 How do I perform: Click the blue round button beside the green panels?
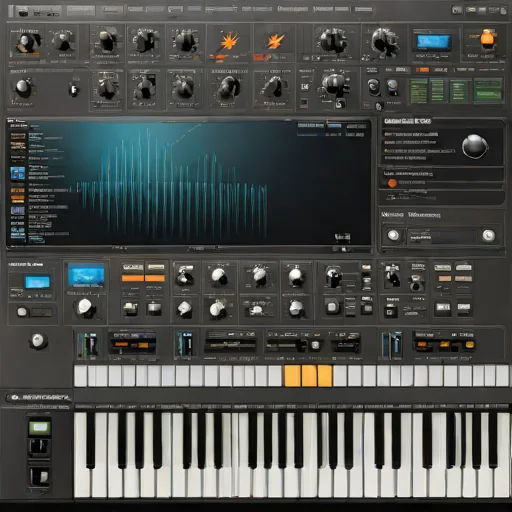click(x=392, y=86)
